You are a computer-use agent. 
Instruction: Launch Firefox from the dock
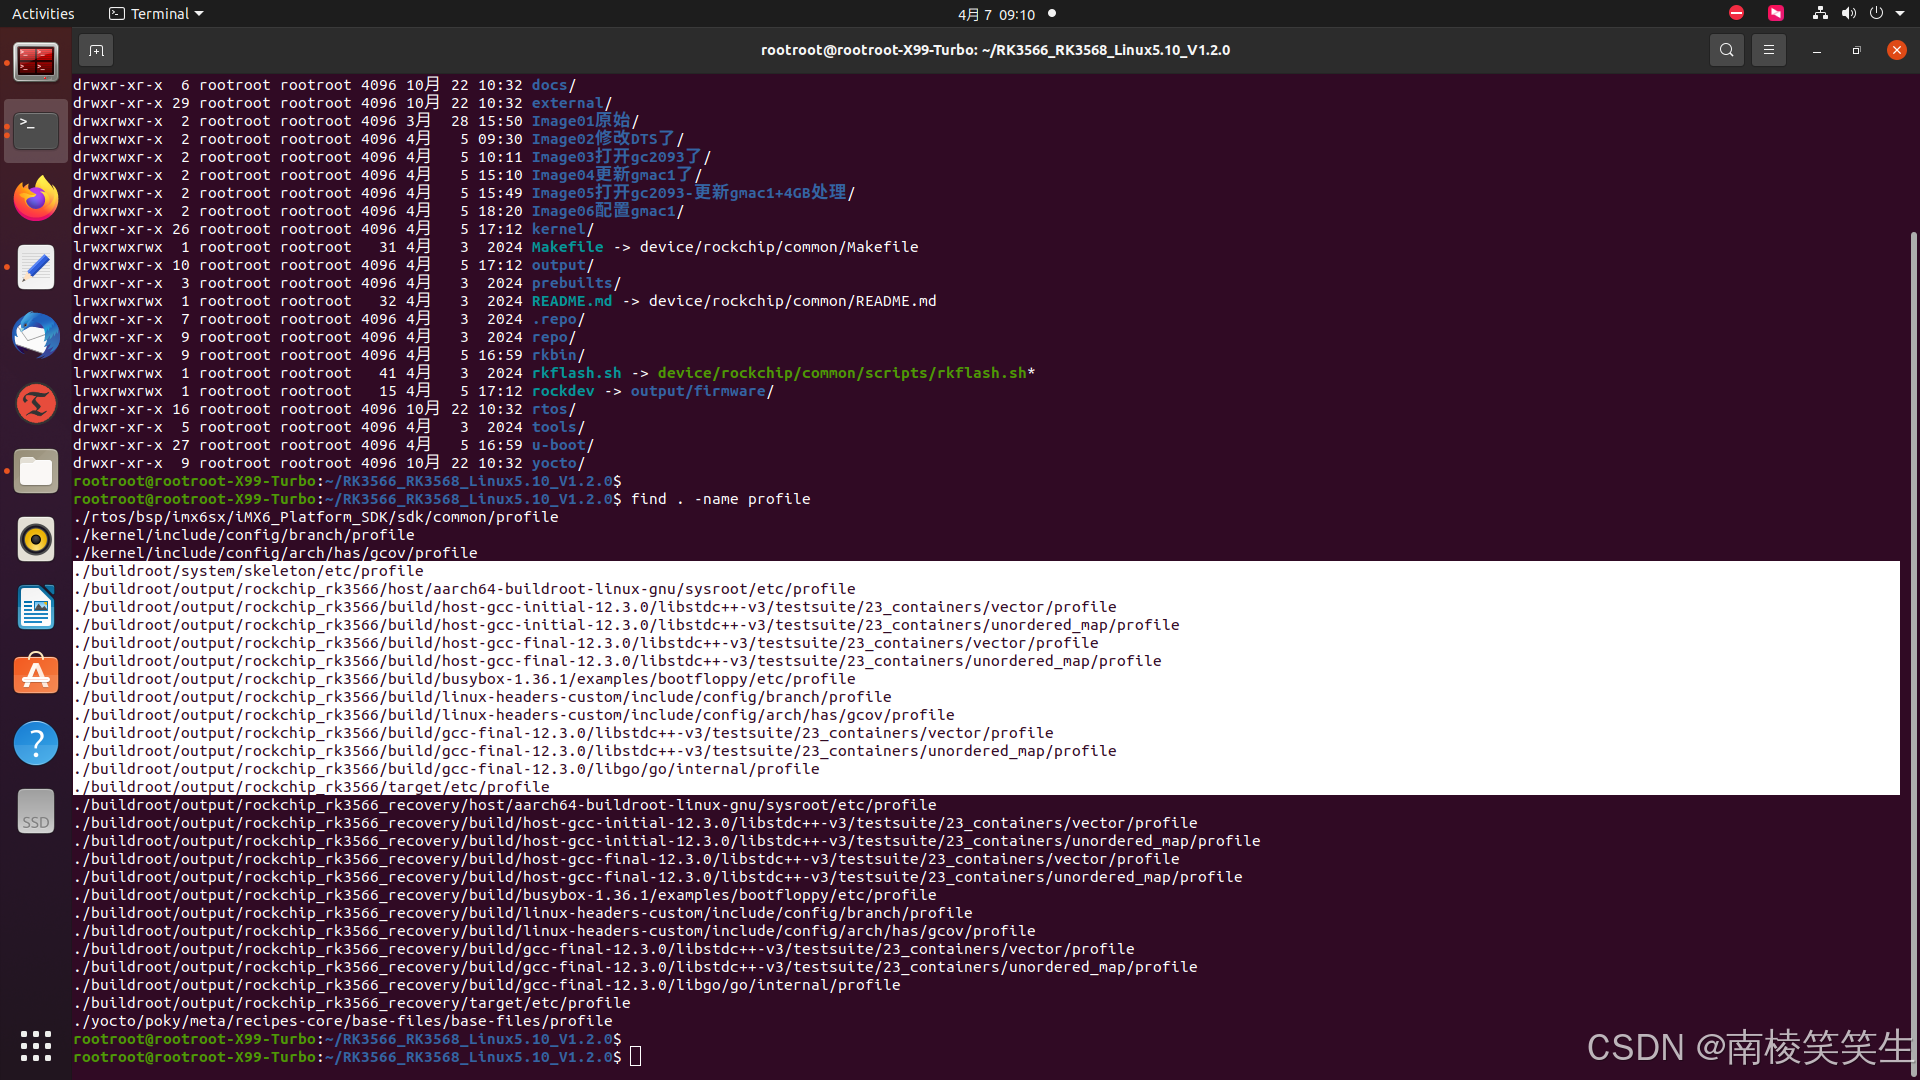(x=36, y=199)
